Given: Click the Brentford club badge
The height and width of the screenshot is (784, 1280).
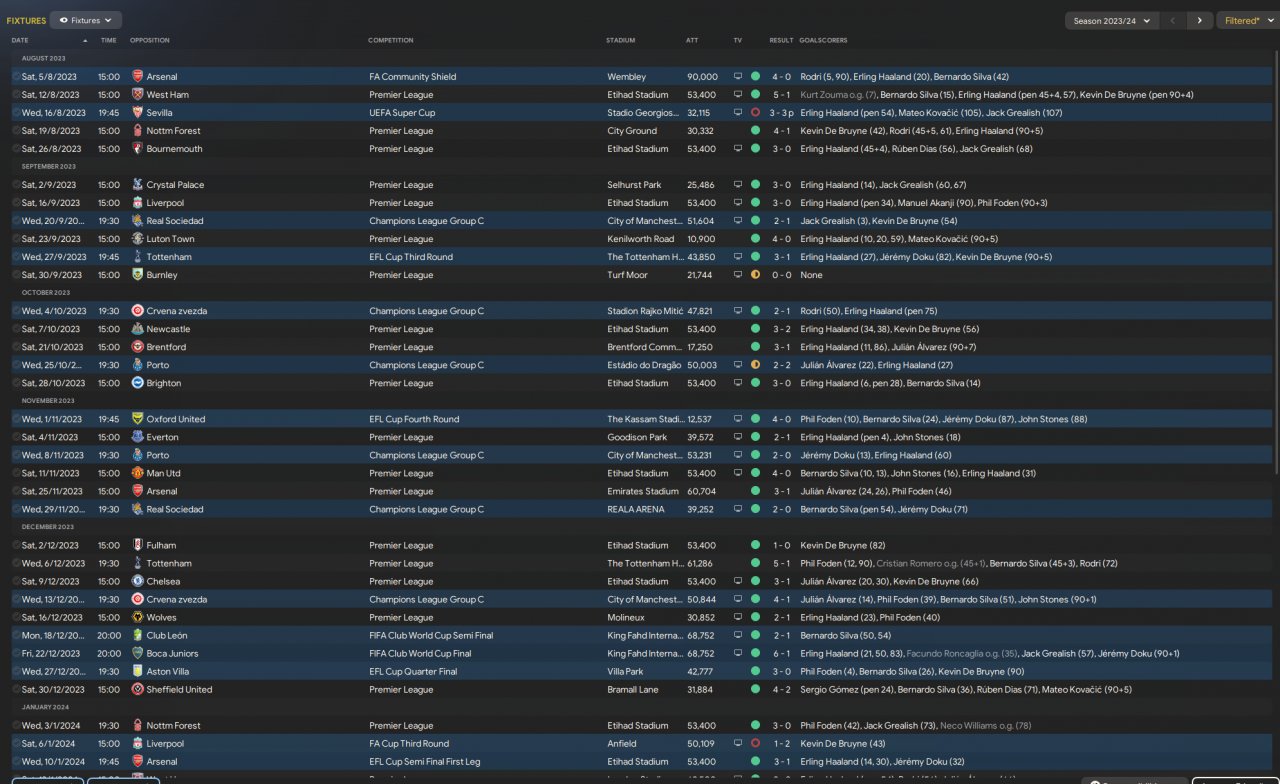Looking at the screenshot, I should 138,346.
